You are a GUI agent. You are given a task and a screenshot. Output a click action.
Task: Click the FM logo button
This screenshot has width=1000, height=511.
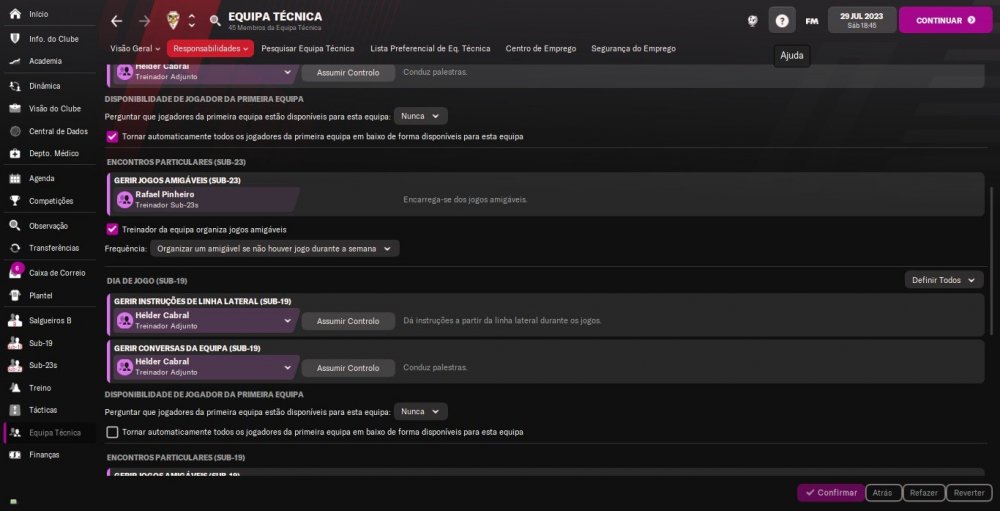pos(811,21)
